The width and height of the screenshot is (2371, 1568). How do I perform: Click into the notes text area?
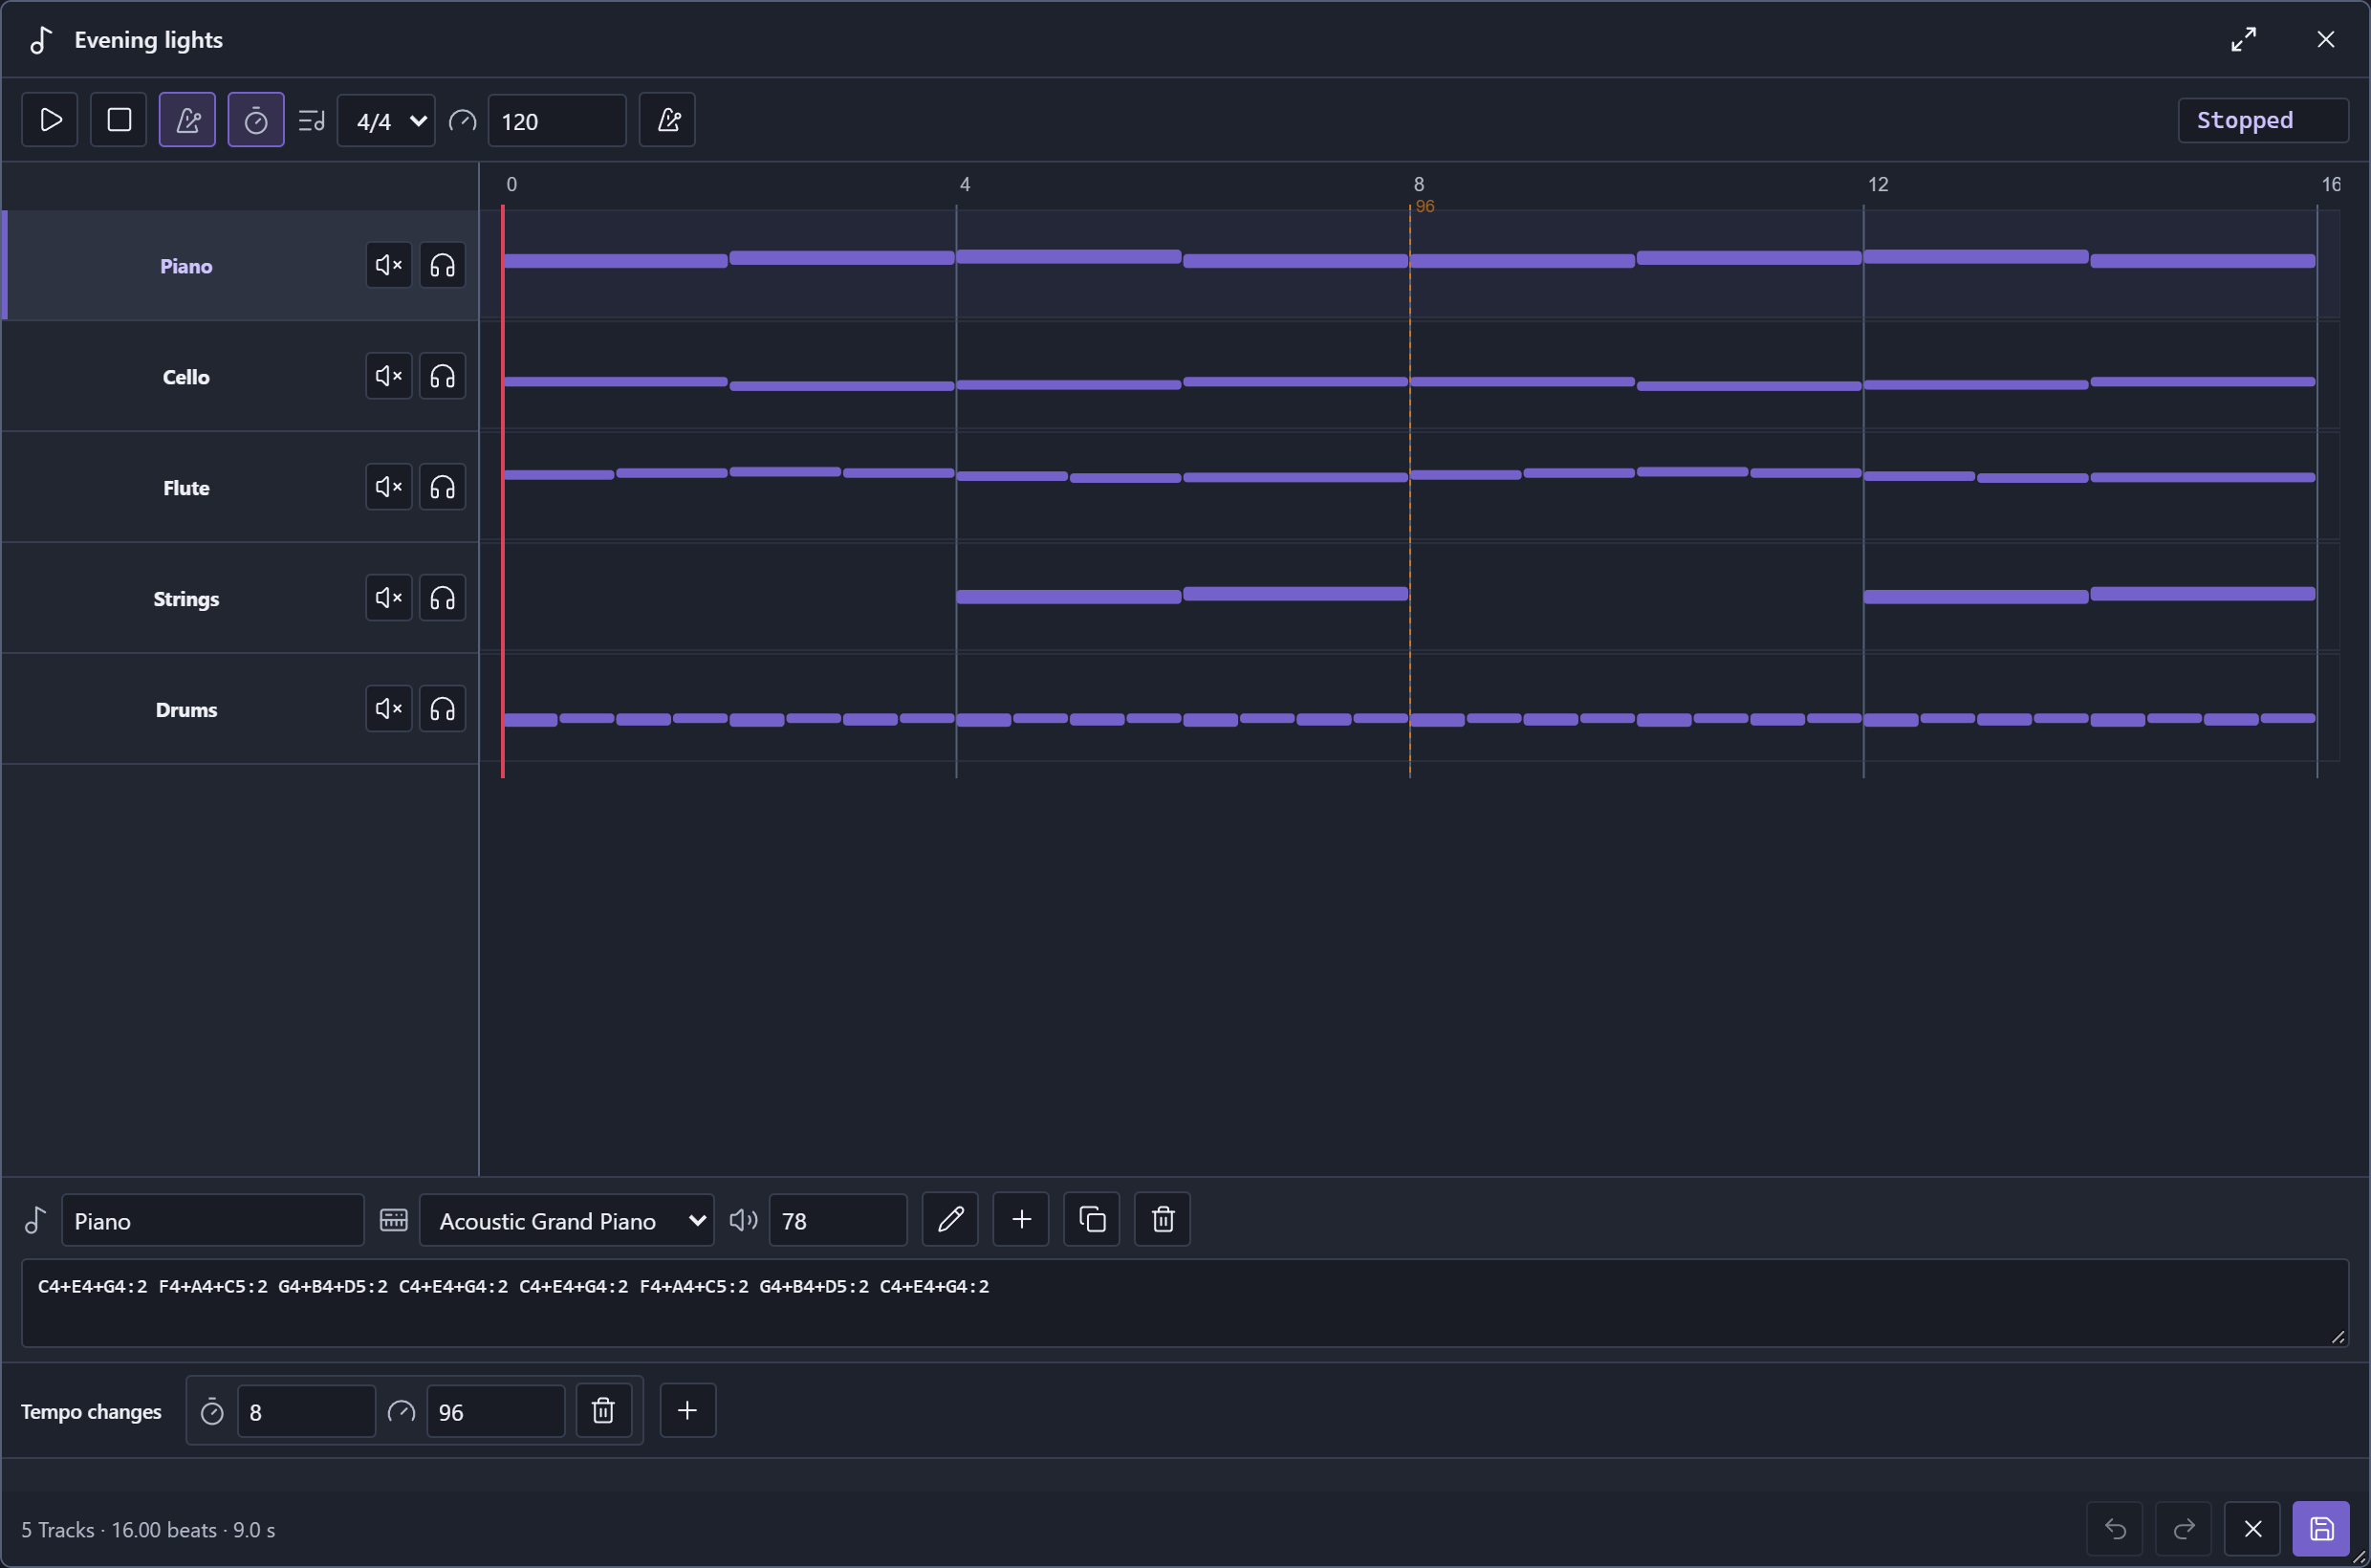click(1185, 1303)
